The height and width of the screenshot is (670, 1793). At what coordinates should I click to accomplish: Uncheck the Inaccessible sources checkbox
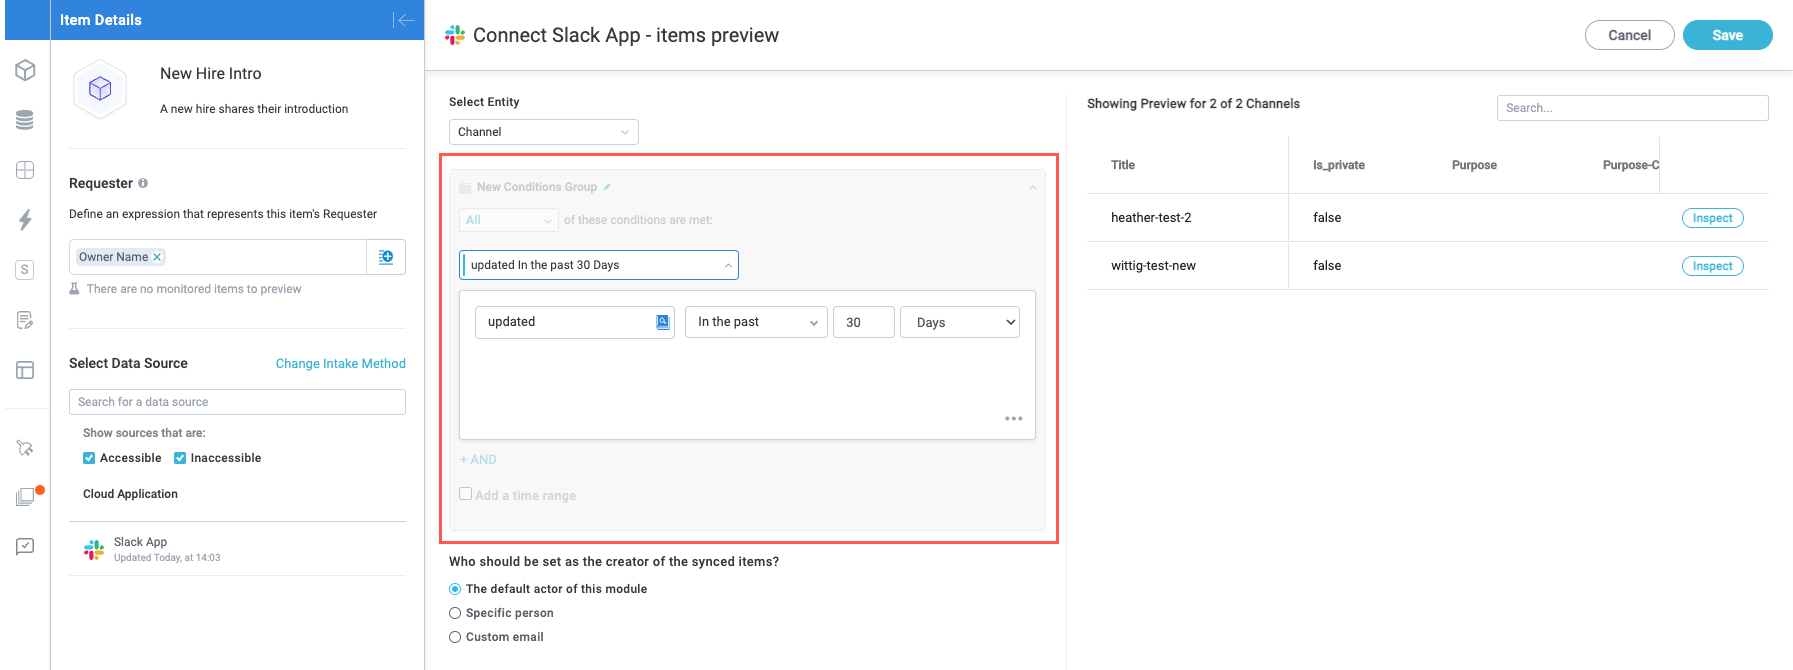[180, 458]
